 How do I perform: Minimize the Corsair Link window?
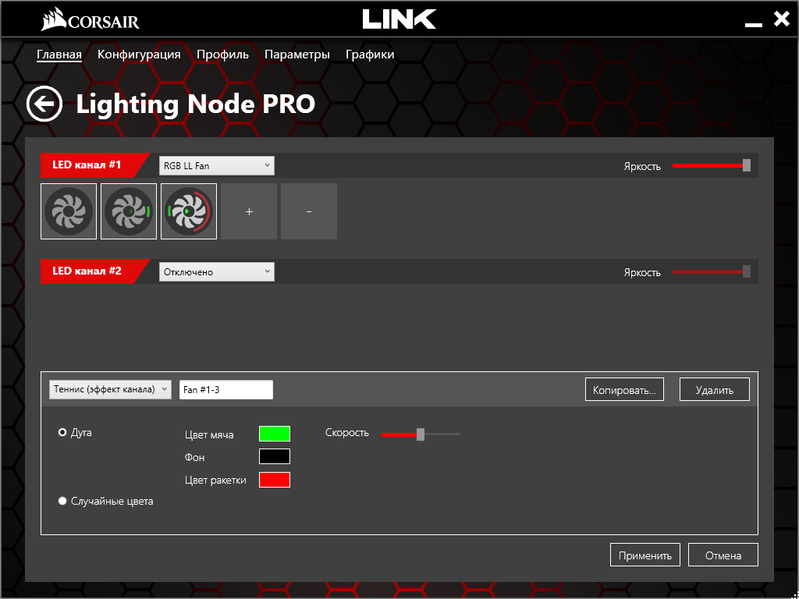(753, 24)
